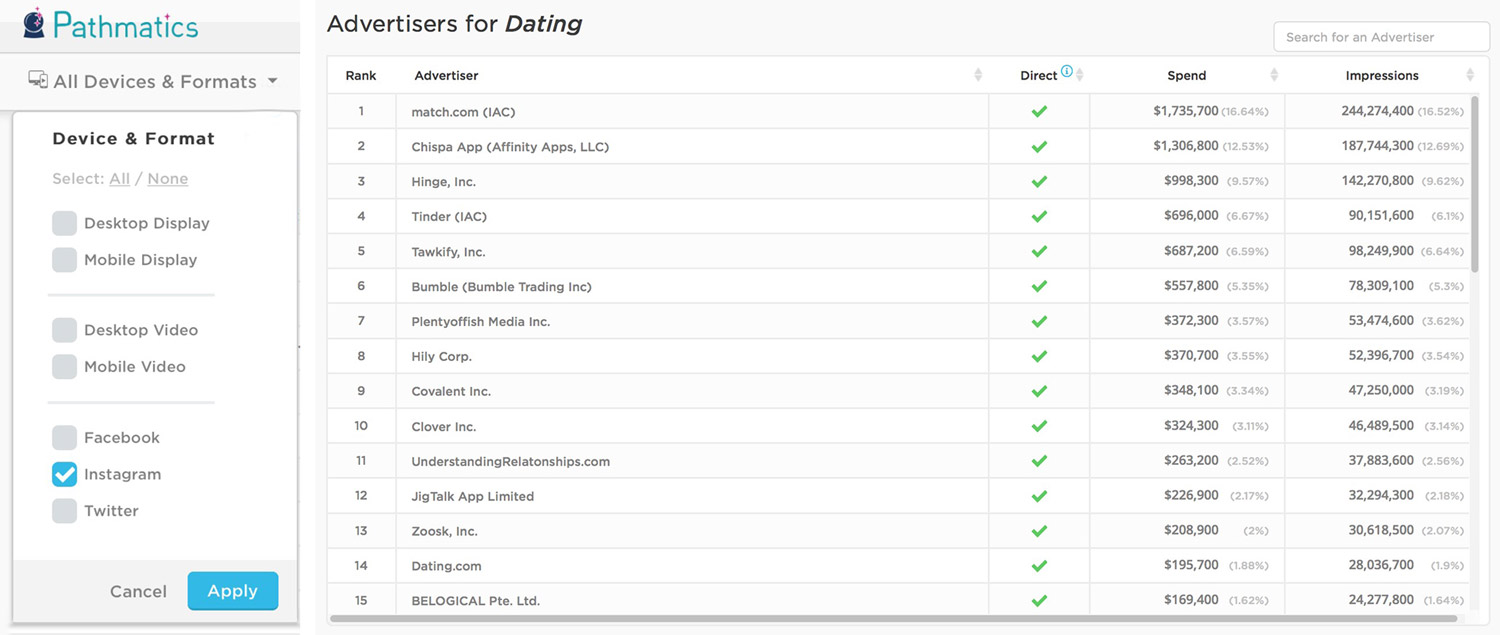The width and height of the screenshot is (1500, 635).
Task: Click the devices icon beside All Devices & Formats
Action: coord(38,81)
